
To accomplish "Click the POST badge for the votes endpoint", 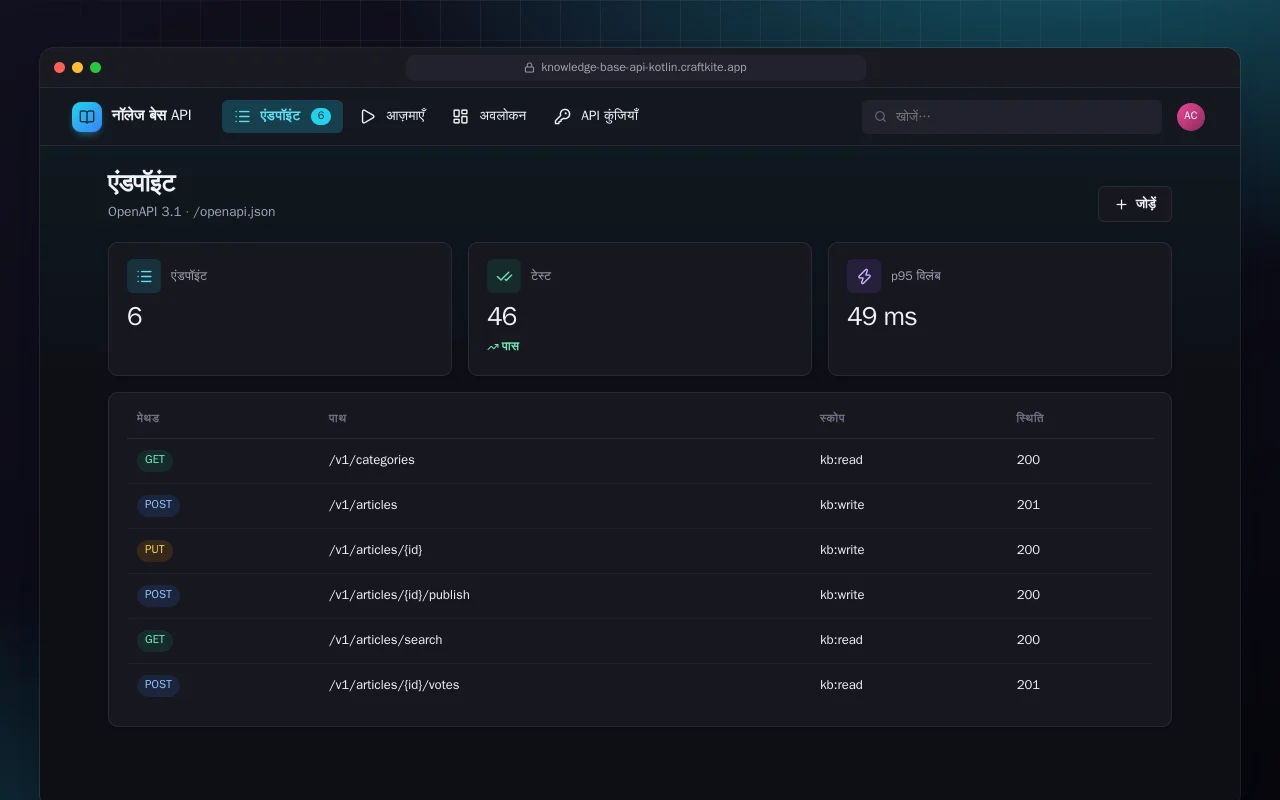I will tap(158, 685).
